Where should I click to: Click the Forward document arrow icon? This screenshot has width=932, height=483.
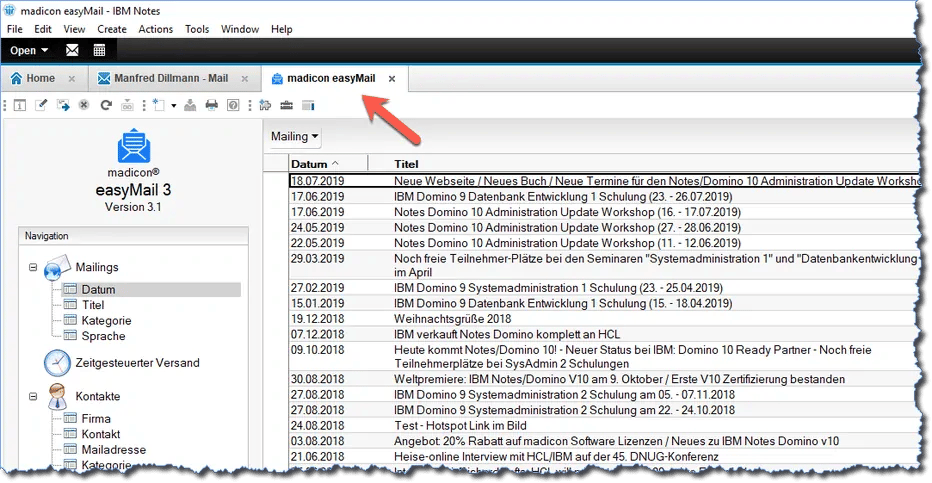coord(63,105)
